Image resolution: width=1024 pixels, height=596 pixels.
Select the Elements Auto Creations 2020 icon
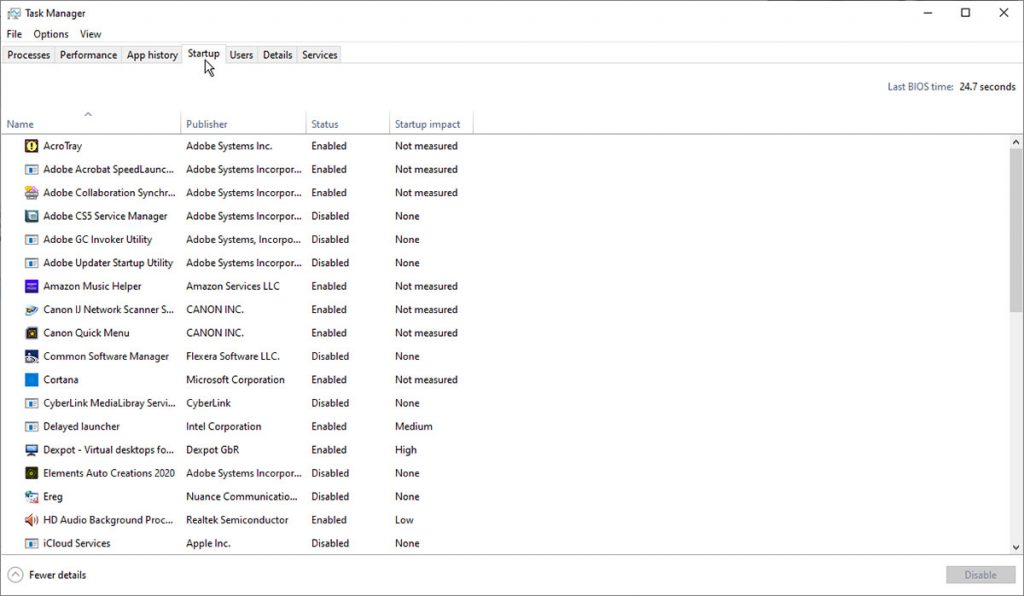(x=32, y=473)
